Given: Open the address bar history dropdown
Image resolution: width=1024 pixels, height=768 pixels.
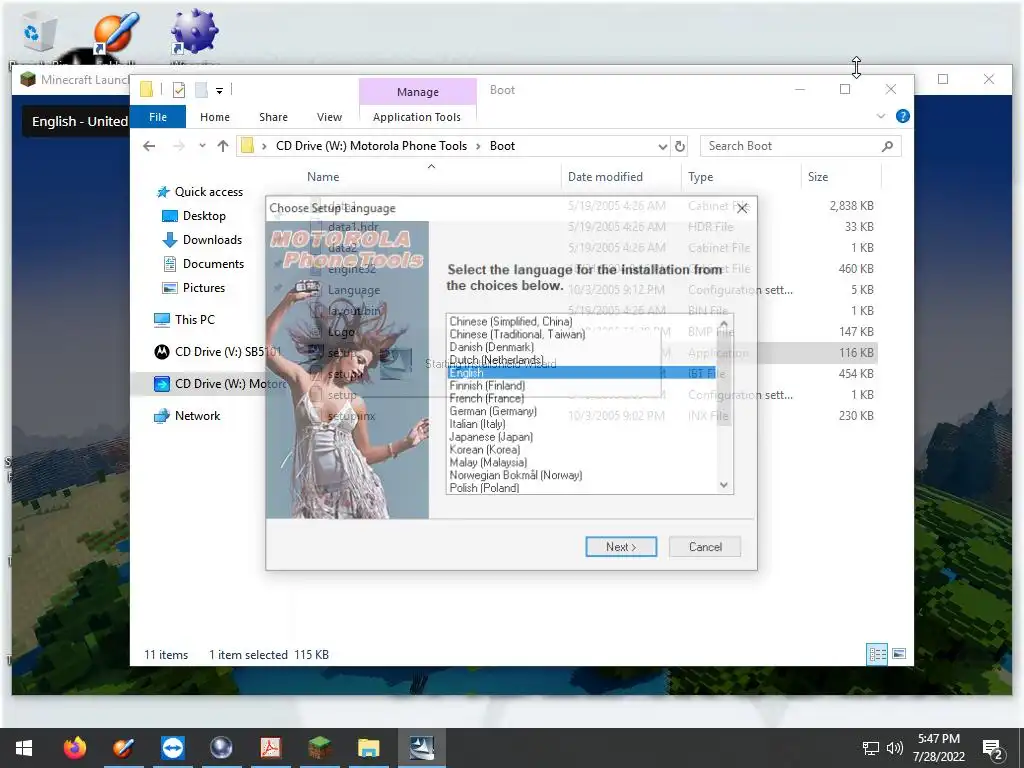Looking at the screenshot, I should tap(662, 146).
